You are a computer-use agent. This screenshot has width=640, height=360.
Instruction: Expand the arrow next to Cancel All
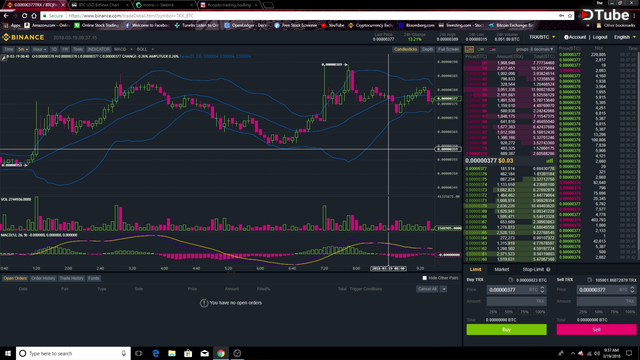[x=444, y=289]
